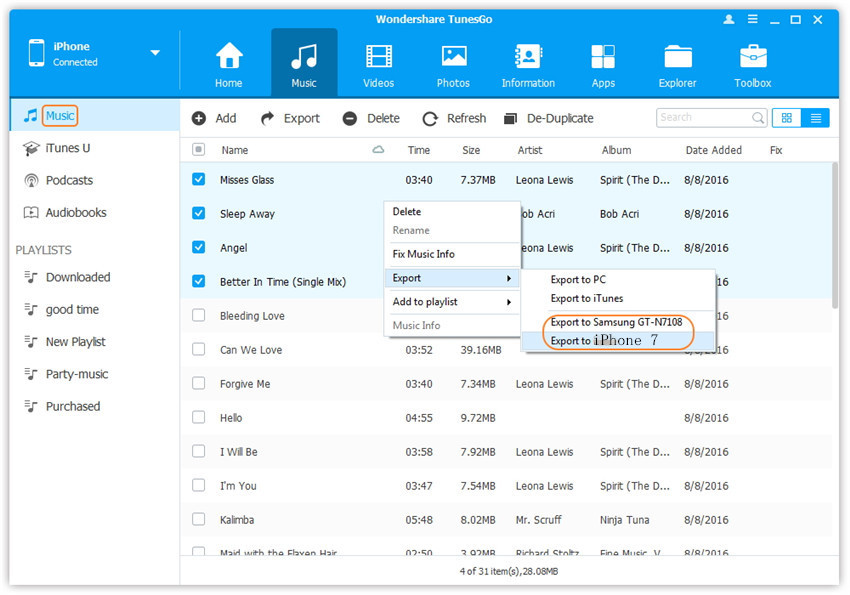Sort by the Artist column header
850x595 pixels.
click(530, 150)
